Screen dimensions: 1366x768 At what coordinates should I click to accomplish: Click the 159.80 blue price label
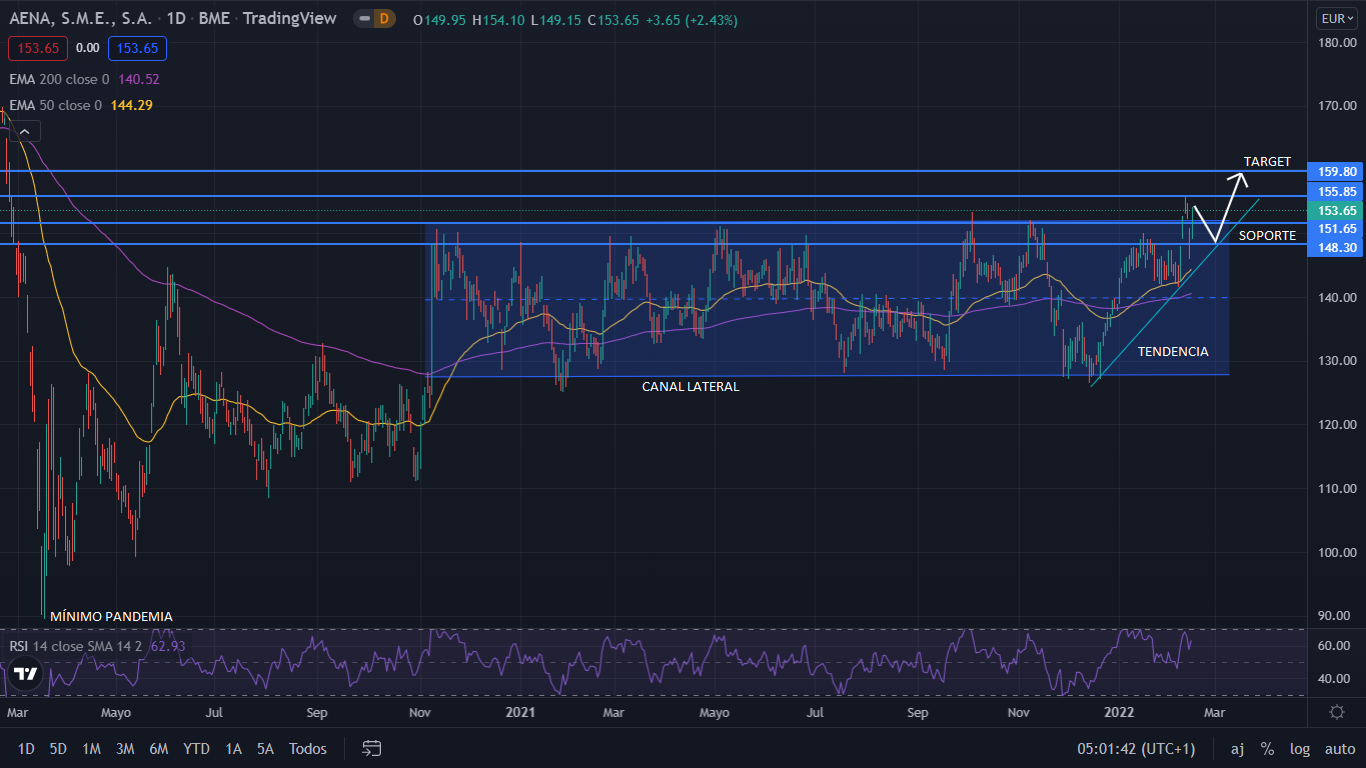coord(1336,172)
